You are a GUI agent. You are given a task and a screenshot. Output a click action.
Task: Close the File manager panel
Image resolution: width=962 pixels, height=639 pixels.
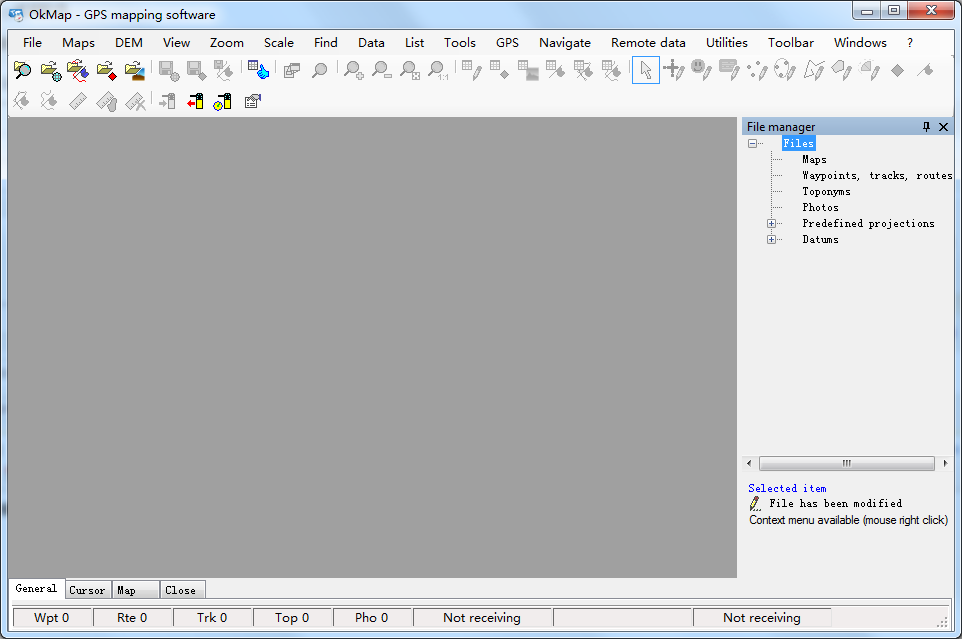(943, 127)
